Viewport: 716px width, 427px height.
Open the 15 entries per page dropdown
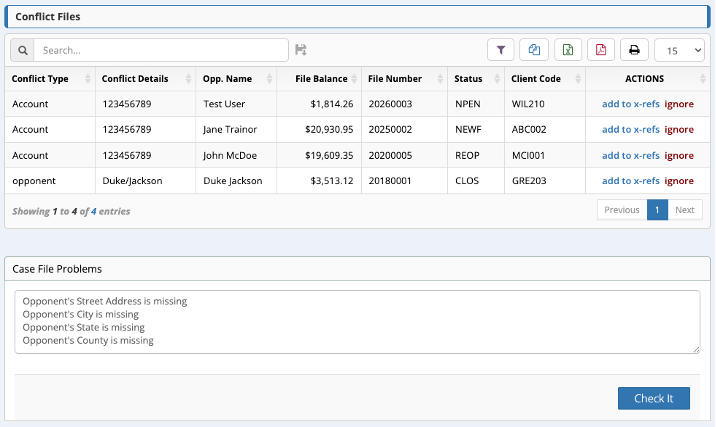click(x=679, y=50)
